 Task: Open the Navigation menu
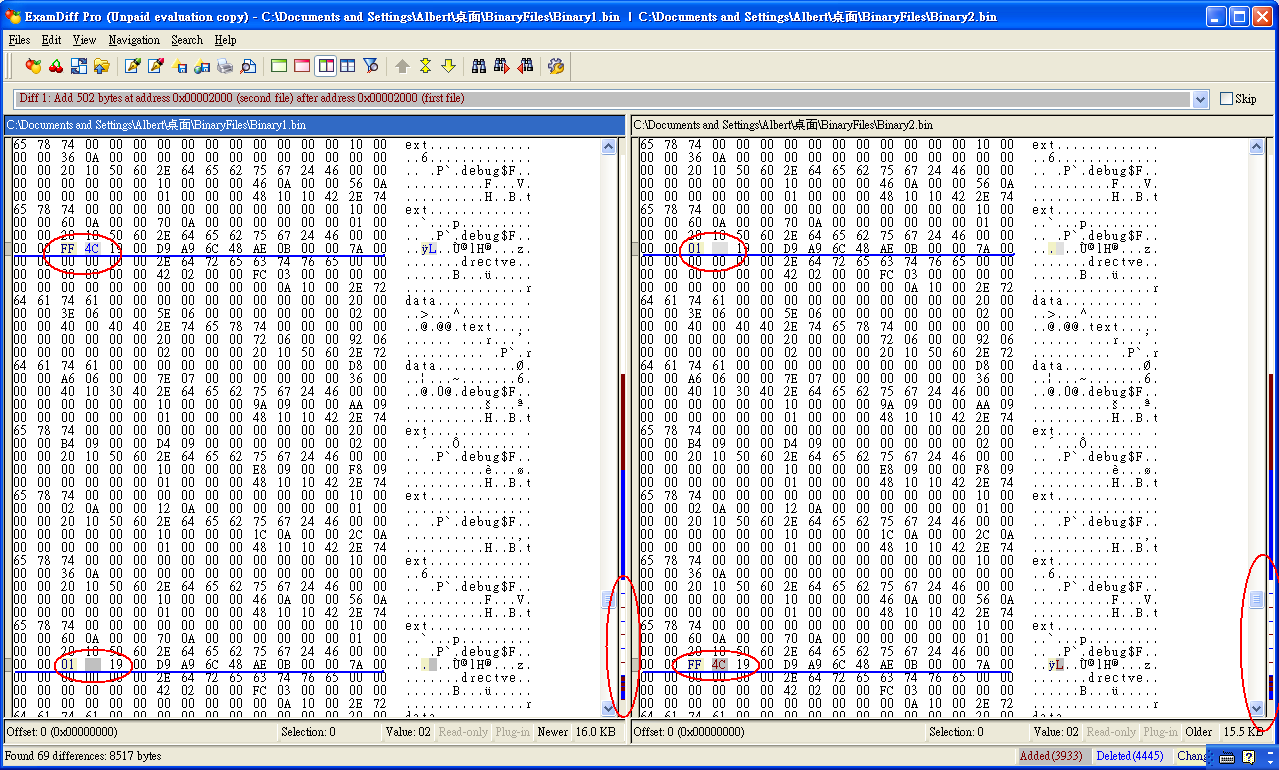tap(134, 40)
